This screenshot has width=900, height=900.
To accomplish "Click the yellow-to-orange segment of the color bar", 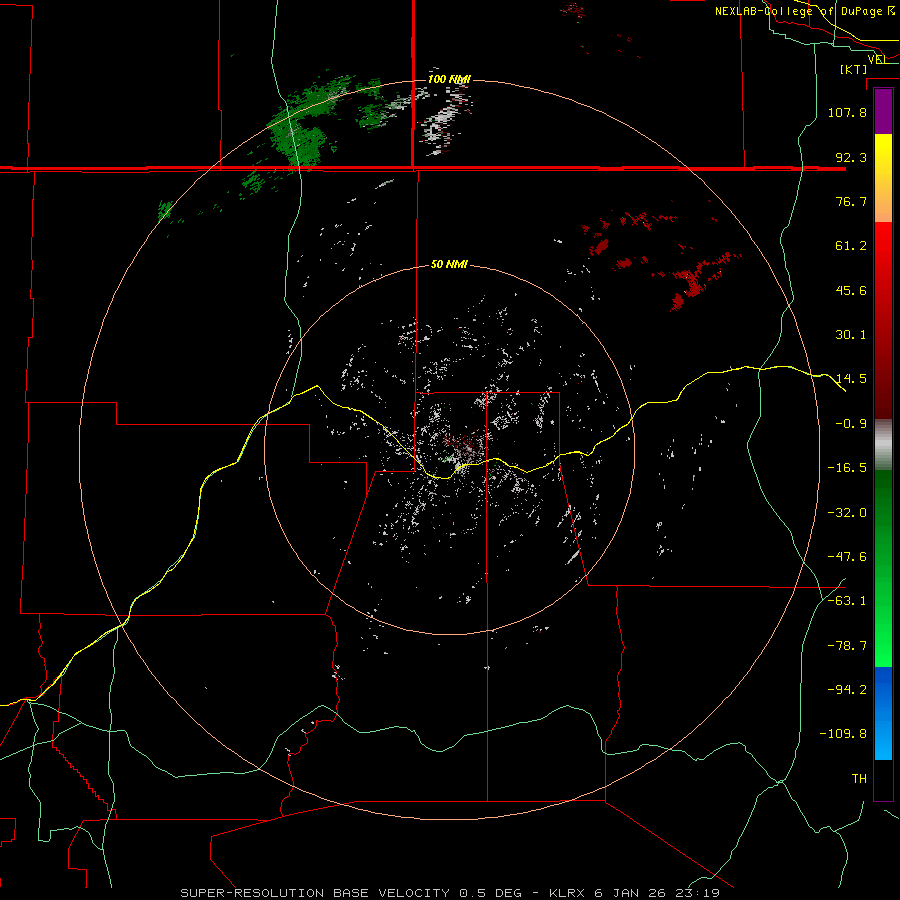I will (x=883, y=178).
